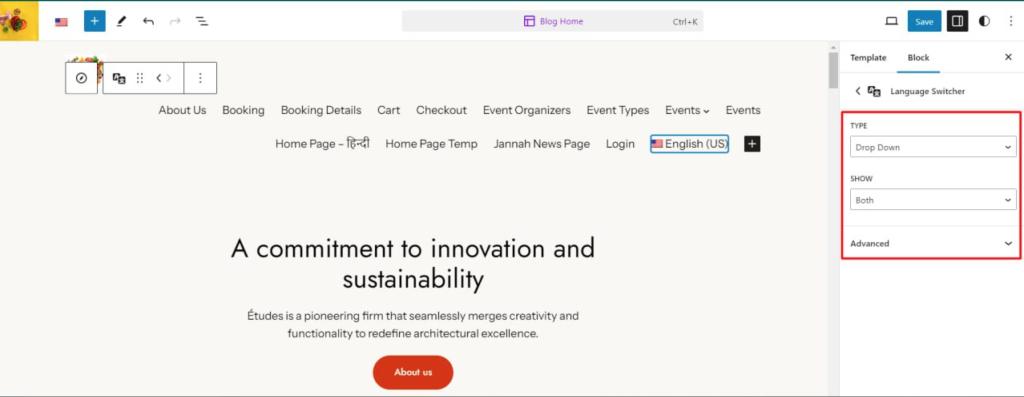Click the compass Navigation parent block icon
The height and width of the screenshot is (397, 1024).
(x=81, y=78)
